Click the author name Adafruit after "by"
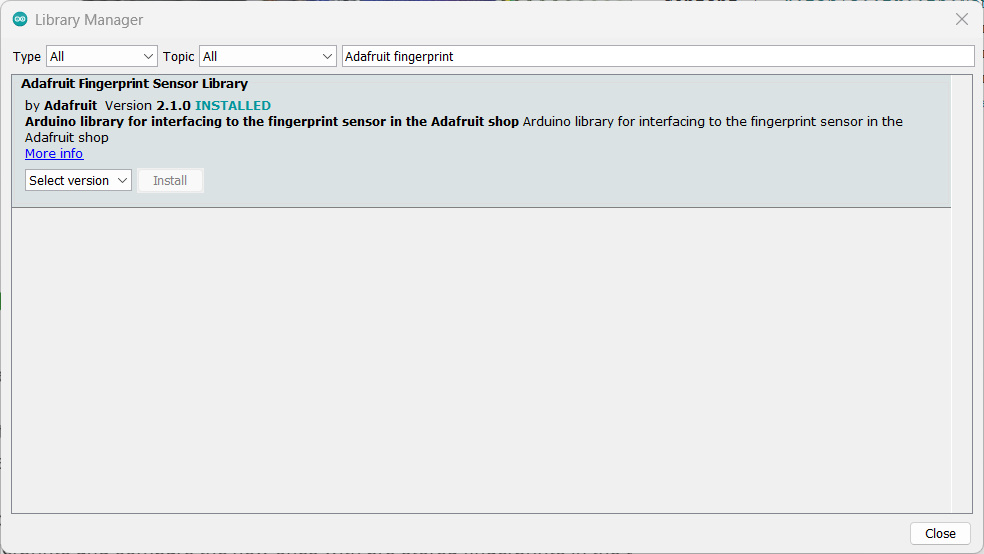This screenshot has width=984, height=554. tap(70, 105)
